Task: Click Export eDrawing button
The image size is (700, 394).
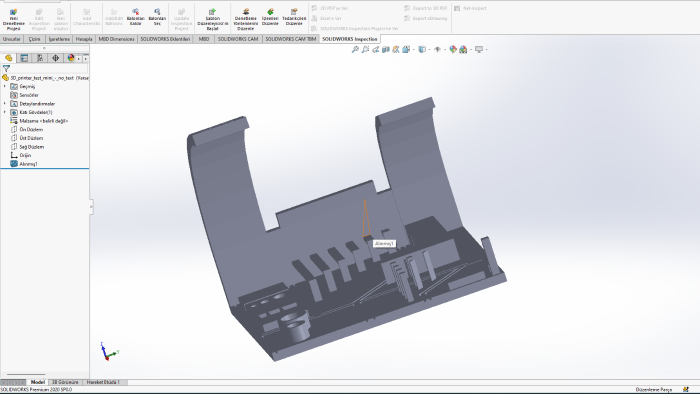Action: [x=425, y=18]
